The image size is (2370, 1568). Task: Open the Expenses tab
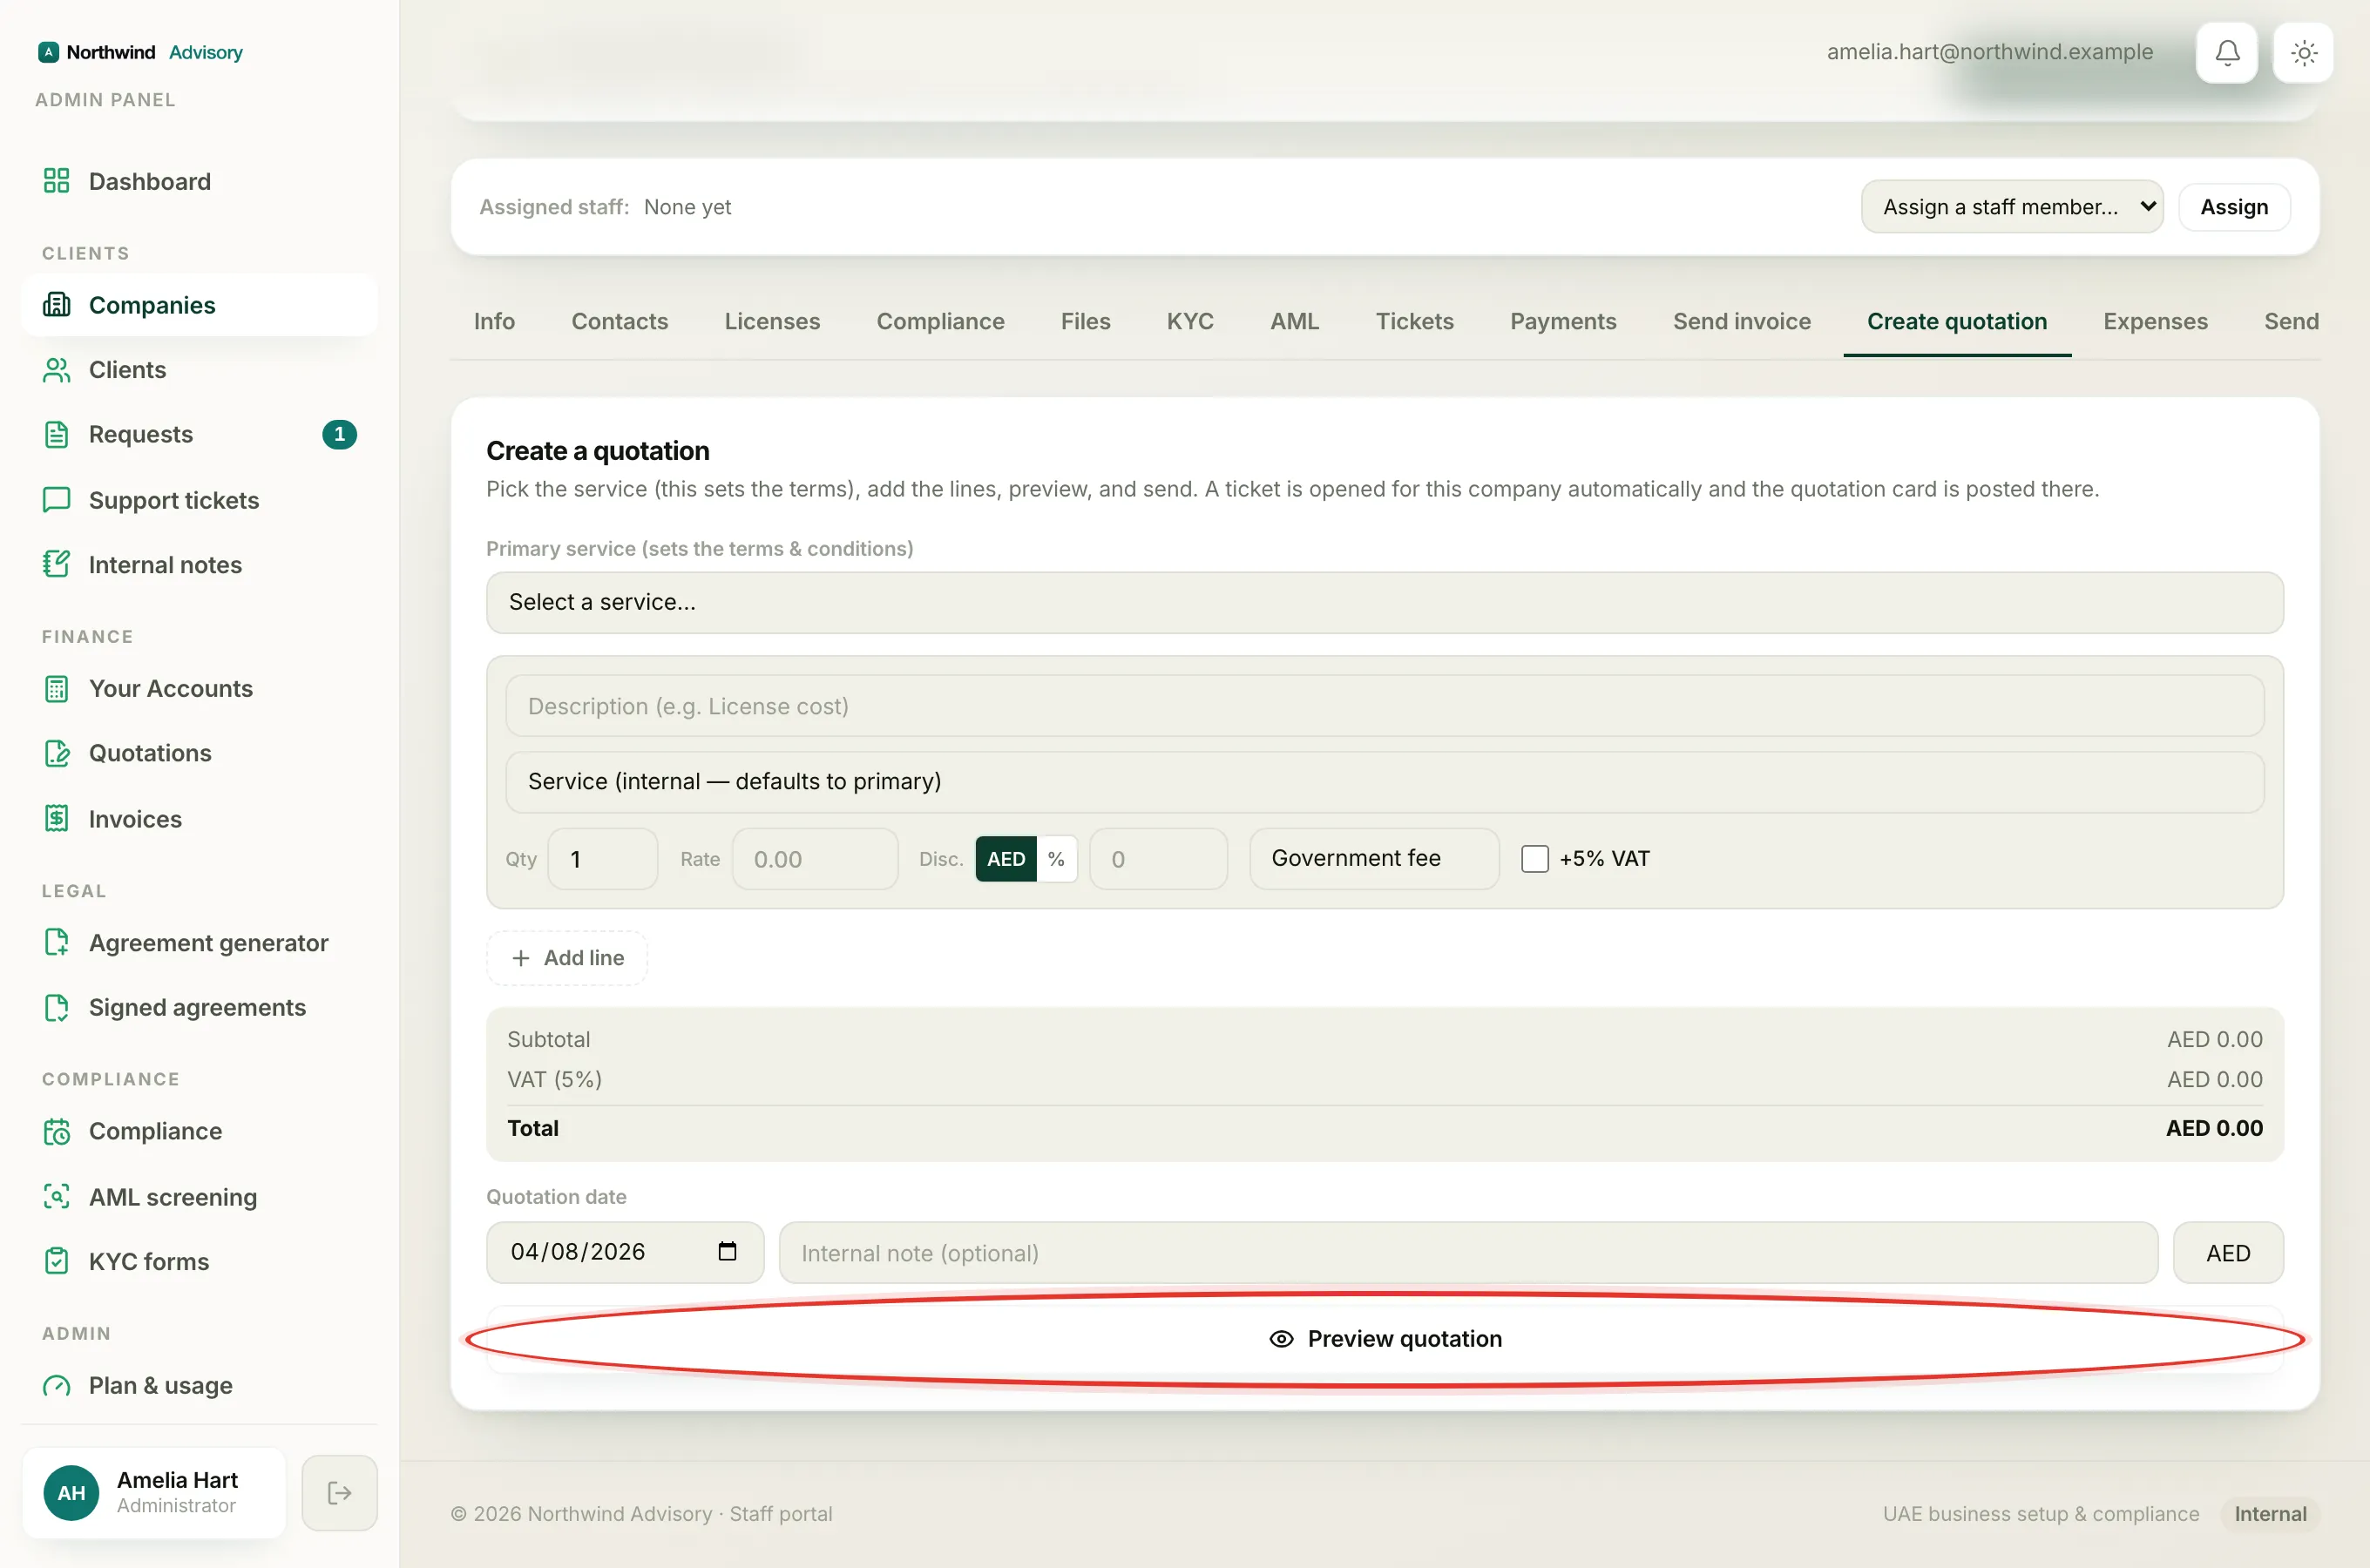(2155, 321)
